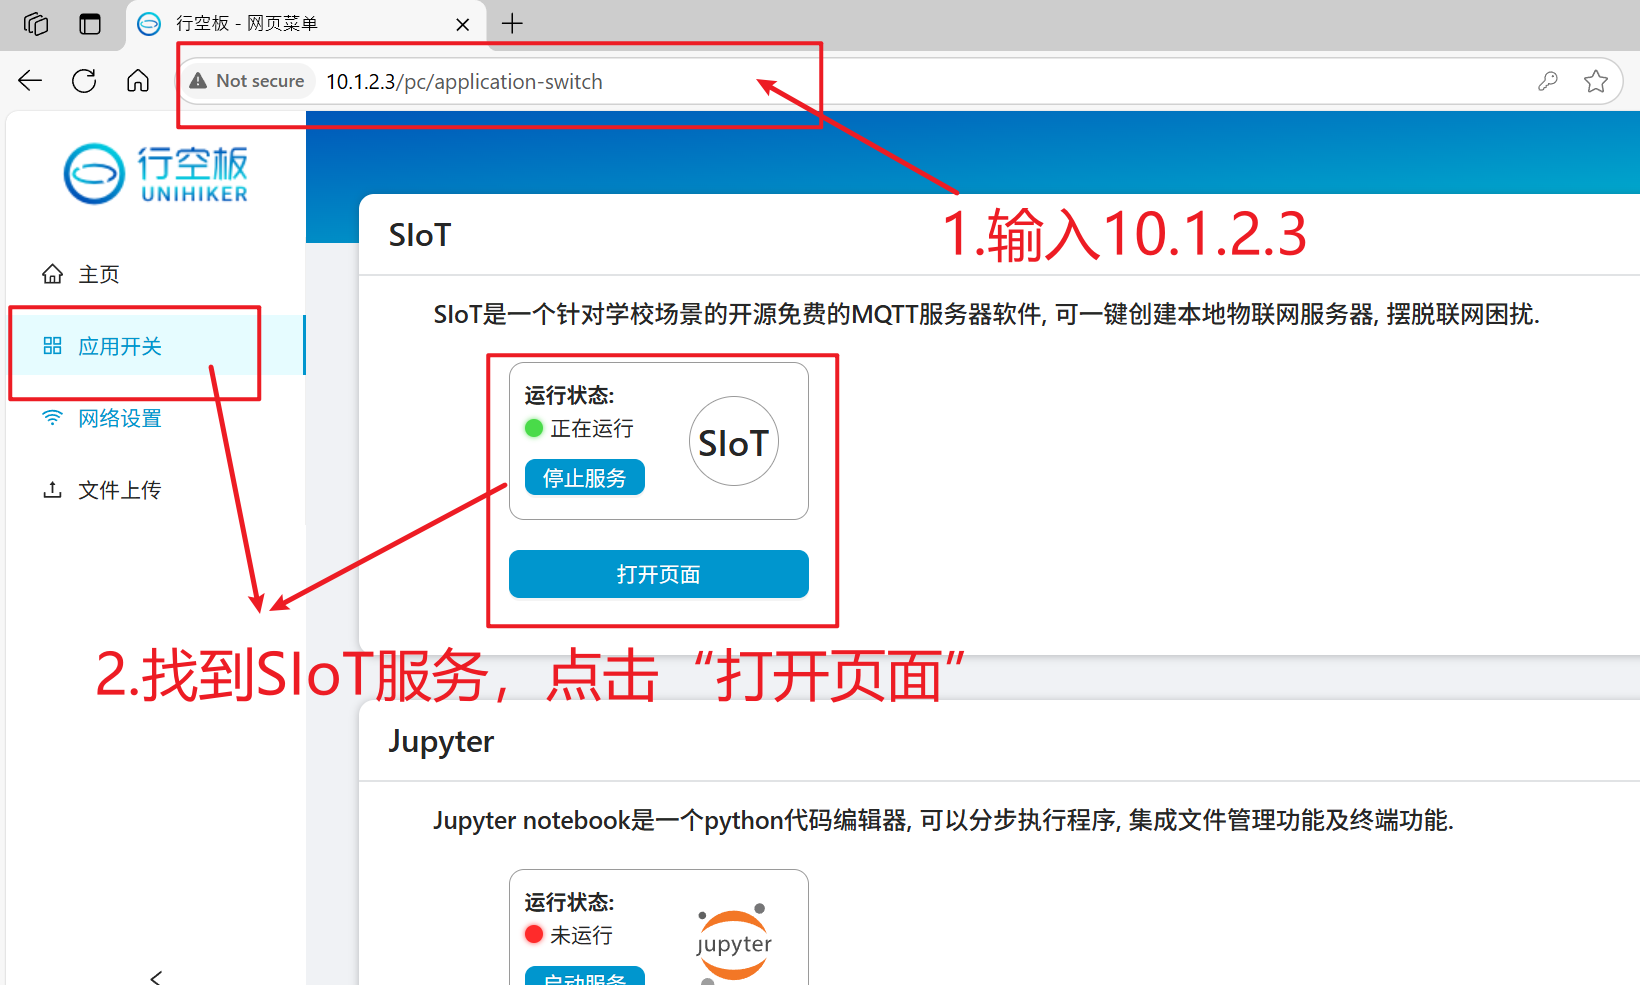Click the SIoT description starting 'SIoT是一个针对学校场景'
This screenshot has height=985, width=1640.
point(986,314)
